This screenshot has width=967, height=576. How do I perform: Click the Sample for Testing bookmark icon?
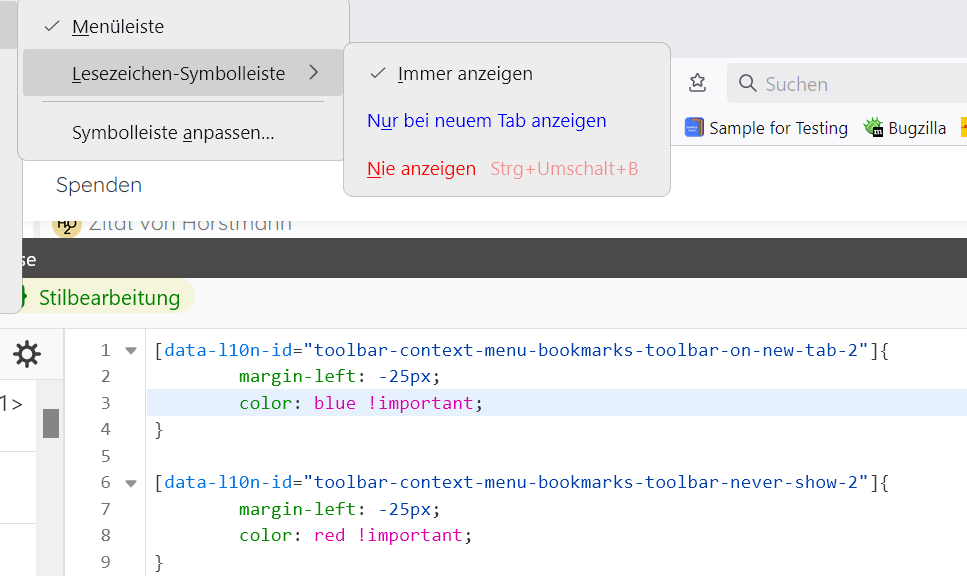click(x=694, y=128)
